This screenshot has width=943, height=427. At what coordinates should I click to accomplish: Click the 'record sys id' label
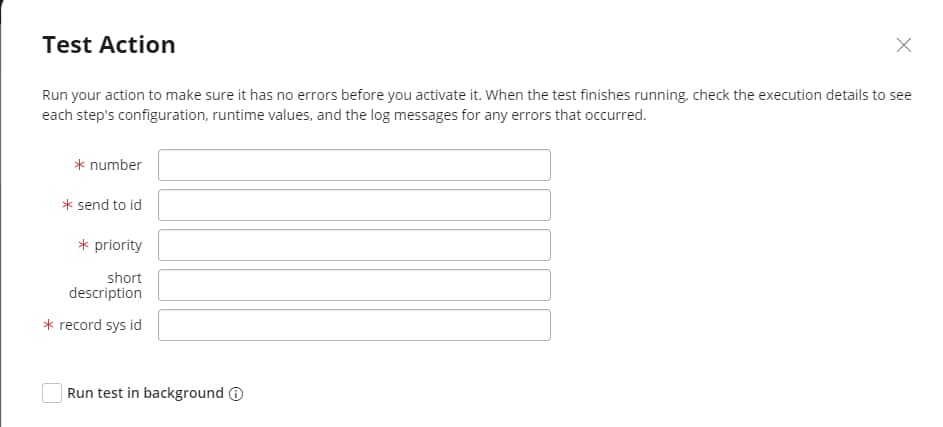(100, 325)
